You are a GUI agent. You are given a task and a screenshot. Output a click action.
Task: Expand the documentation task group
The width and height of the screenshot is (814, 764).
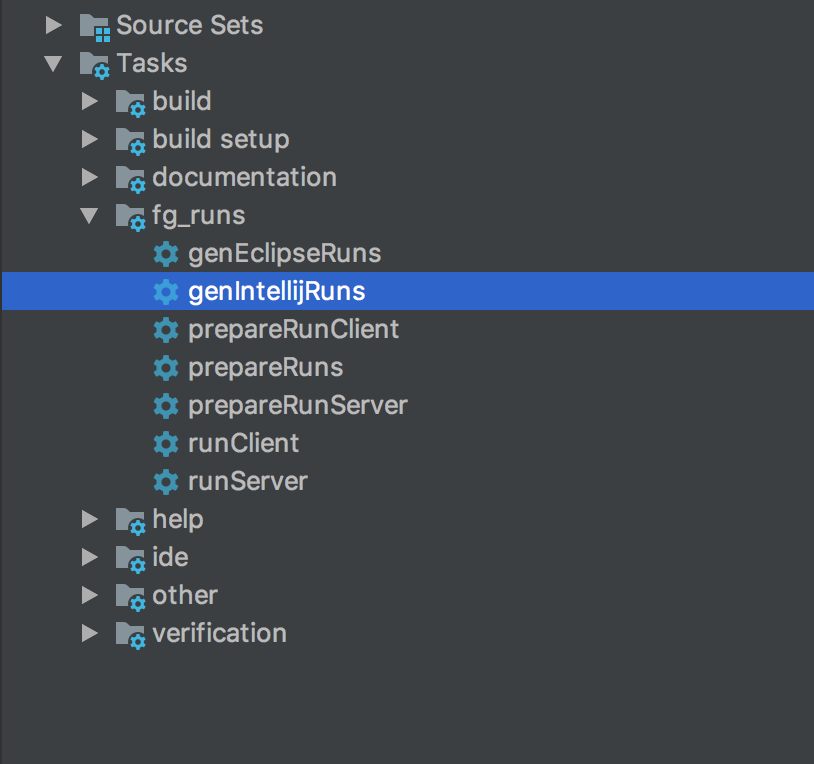click(x=88, y=177)
